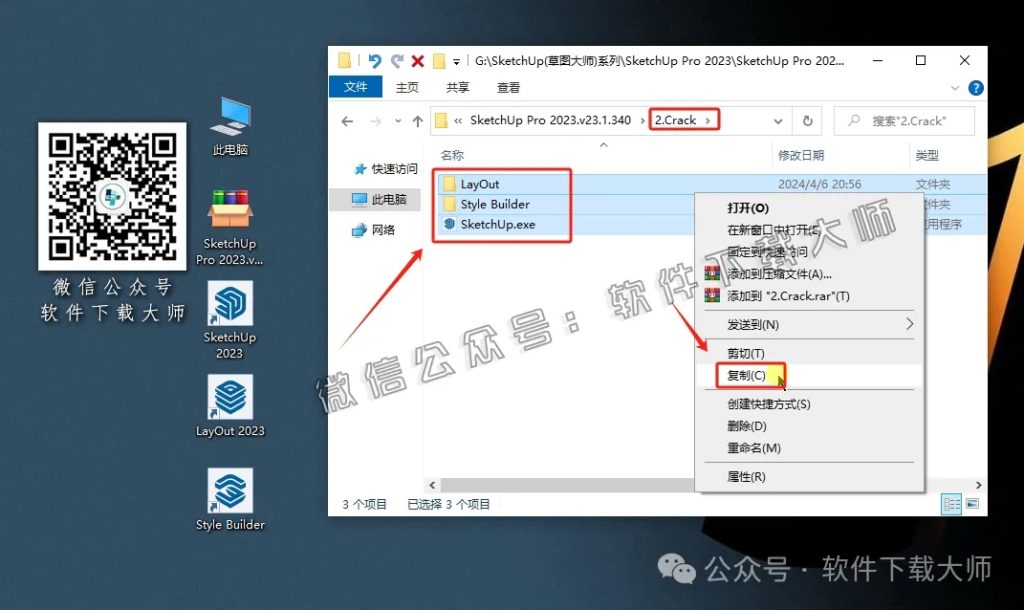Open the address bar history dropdown
Viewport: 1024px width, 610px height.
779,120
